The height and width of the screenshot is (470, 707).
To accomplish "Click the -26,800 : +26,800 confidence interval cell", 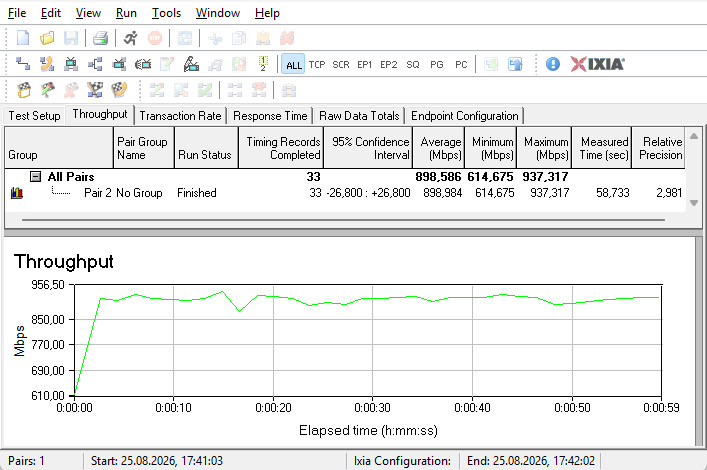I will pyautogui.click(x=368, y=193).
